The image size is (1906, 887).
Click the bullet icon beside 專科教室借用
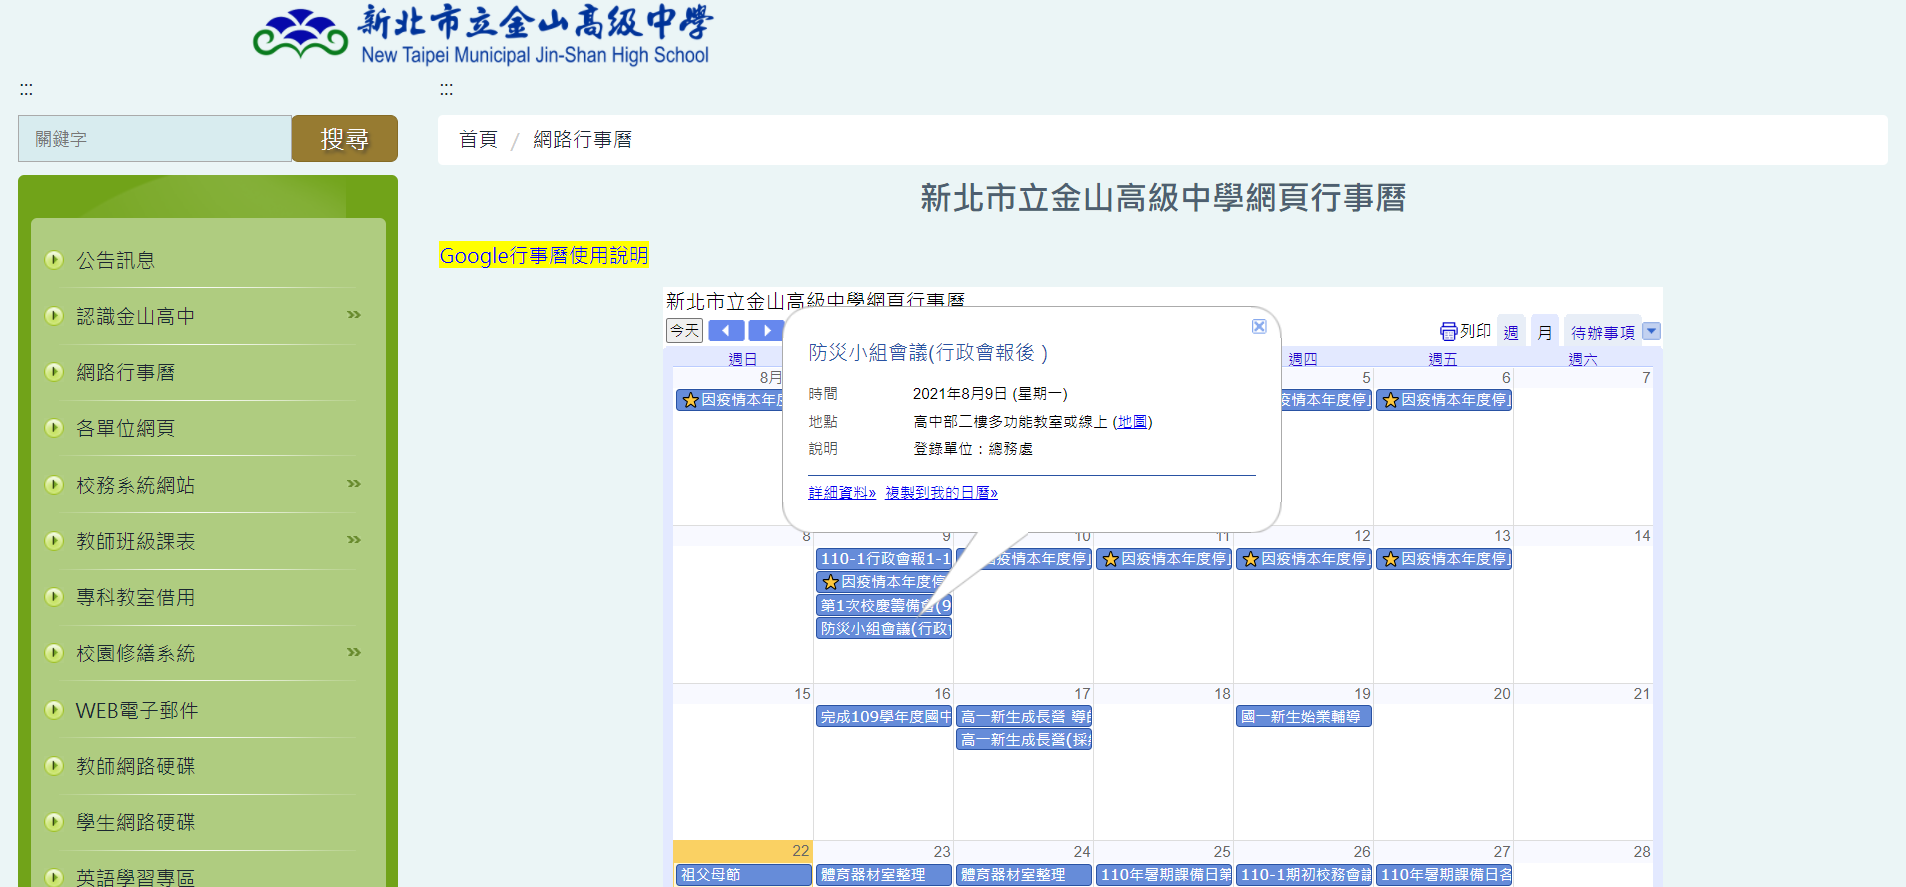(x=54, y=597)
